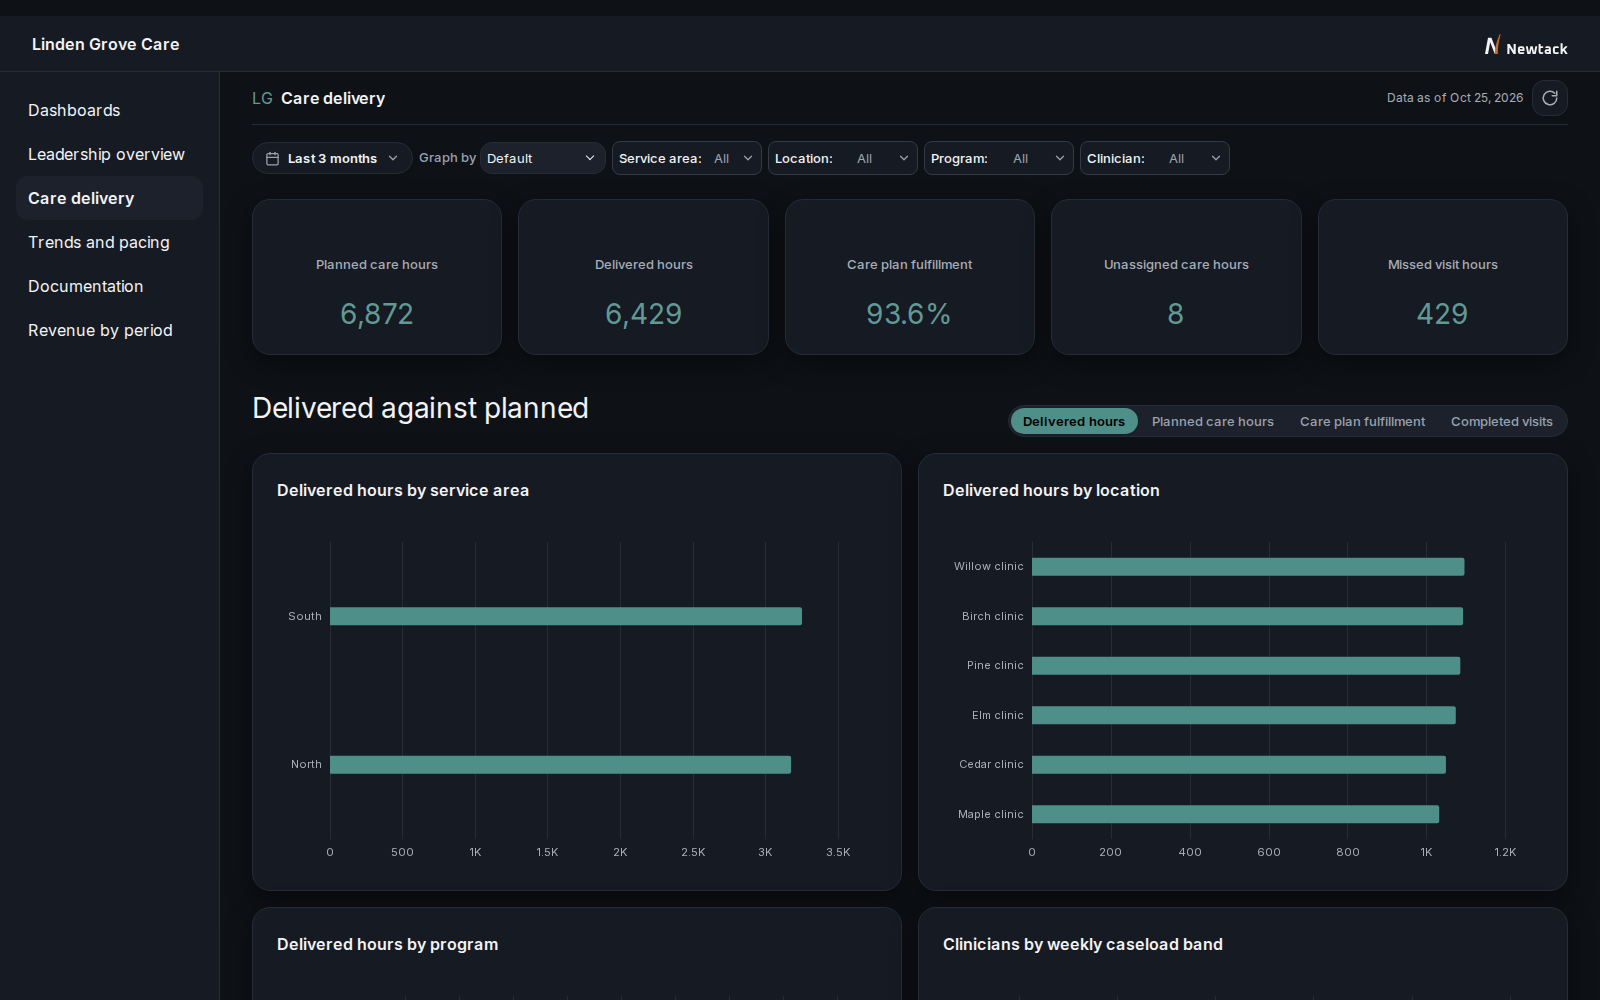This screenshot has width=1600, height=1000.
Task: Click the refresh data icon
Action: [1550, 98]
